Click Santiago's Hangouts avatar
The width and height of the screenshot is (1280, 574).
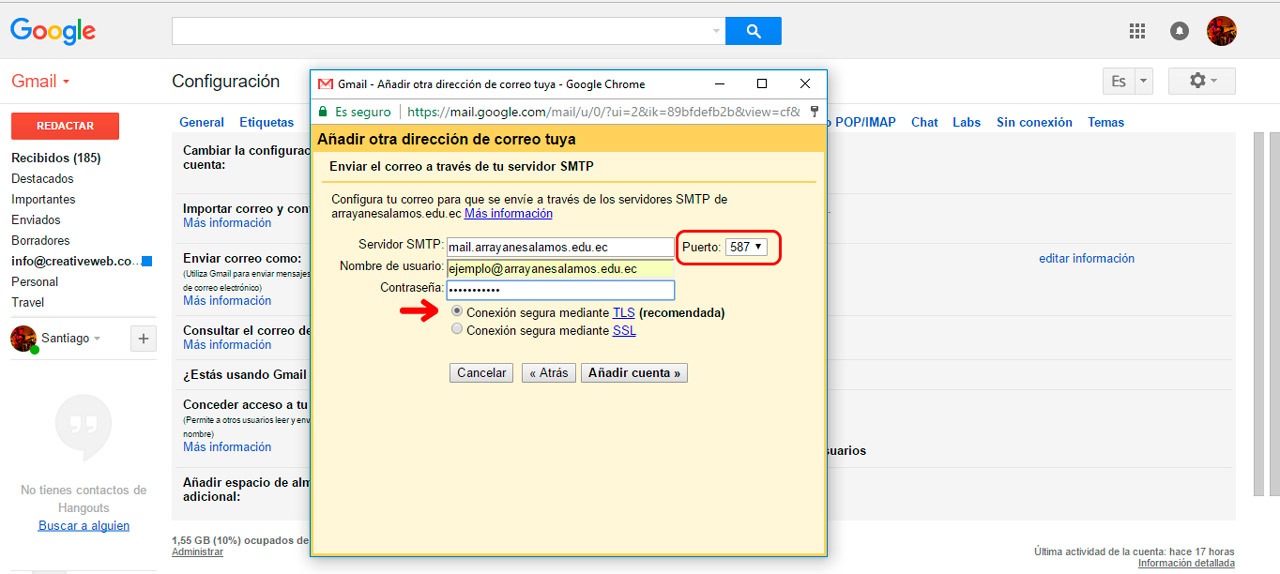[x=24, y=339]
